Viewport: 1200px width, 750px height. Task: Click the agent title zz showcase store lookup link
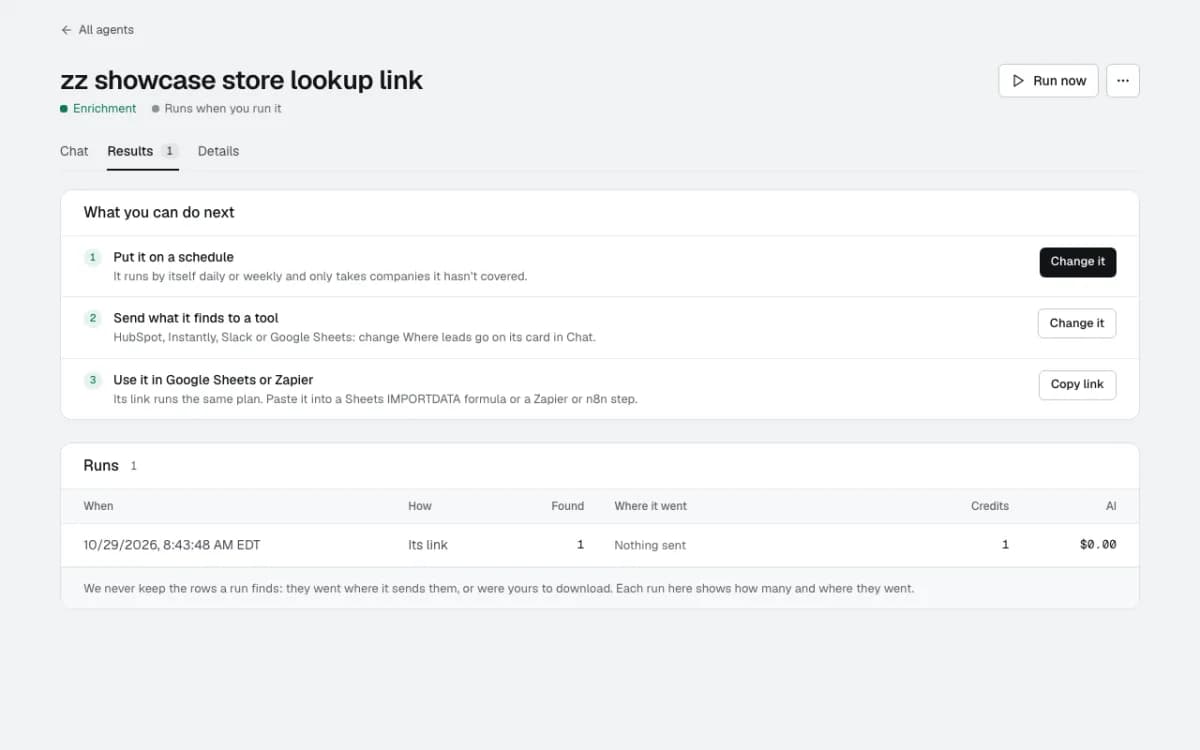pos(242,80)
